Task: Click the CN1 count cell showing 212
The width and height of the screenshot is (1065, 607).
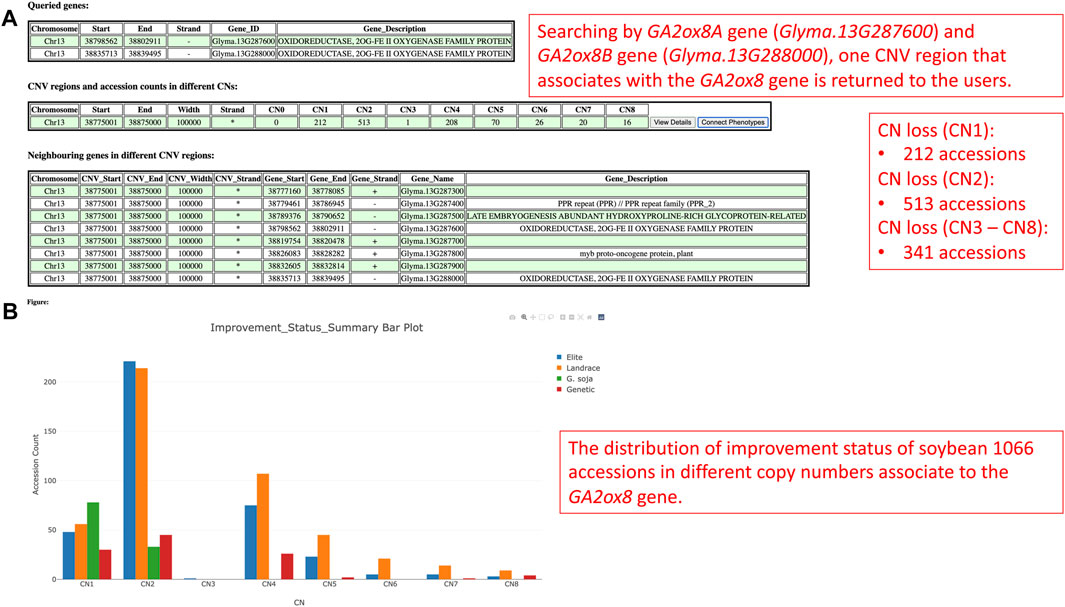Action: coord(320,123)
